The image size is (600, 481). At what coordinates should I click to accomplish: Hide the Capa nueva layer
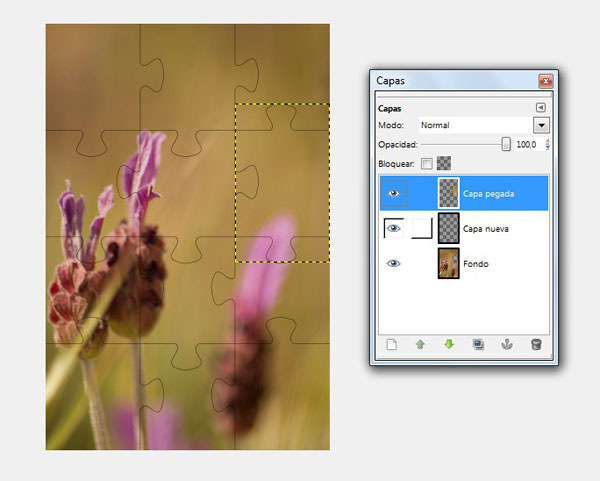(x=393, y=228)
